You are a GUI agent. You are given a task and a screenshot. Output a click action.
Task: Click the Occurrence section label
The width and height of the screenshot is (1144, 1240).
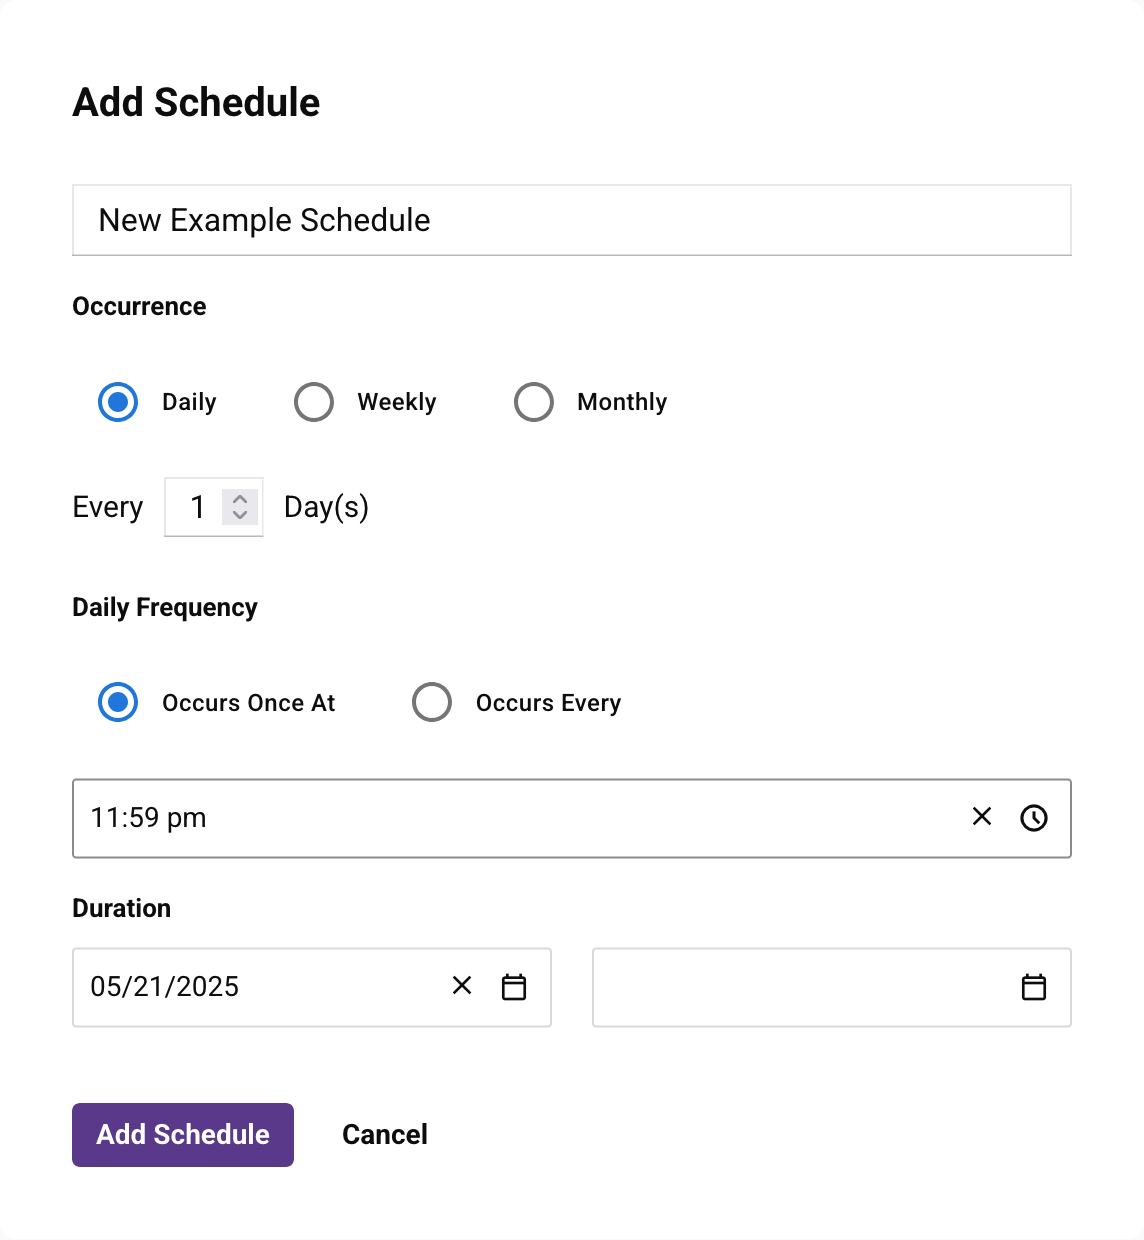[138, 306]
